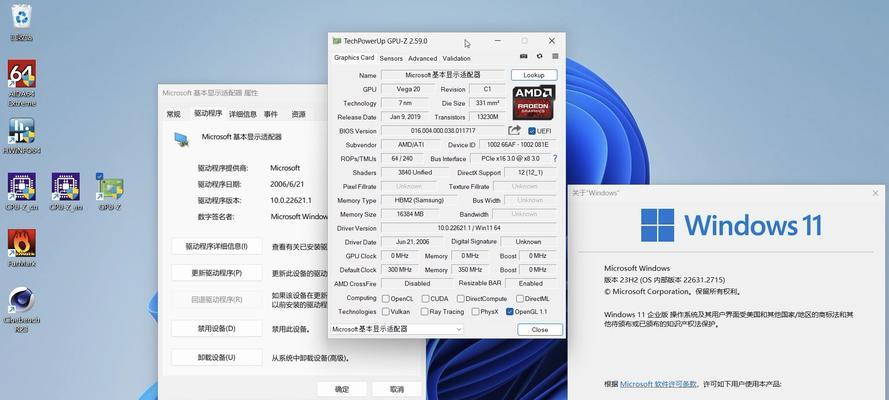Click the 取消 button in properties dialog
This screenshot has width=889, height=400.
coord(396,389)
